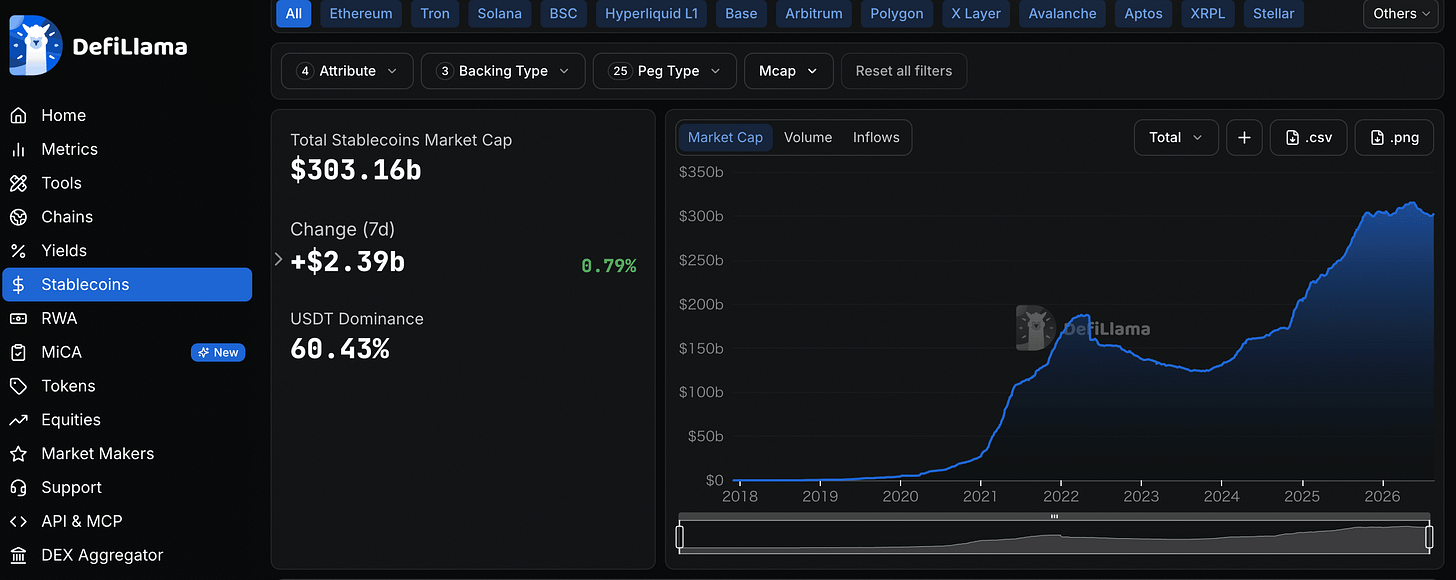Open the Tools wrench icon
This screenshot has width=1456, height=580.
click(x=18, y=184)
